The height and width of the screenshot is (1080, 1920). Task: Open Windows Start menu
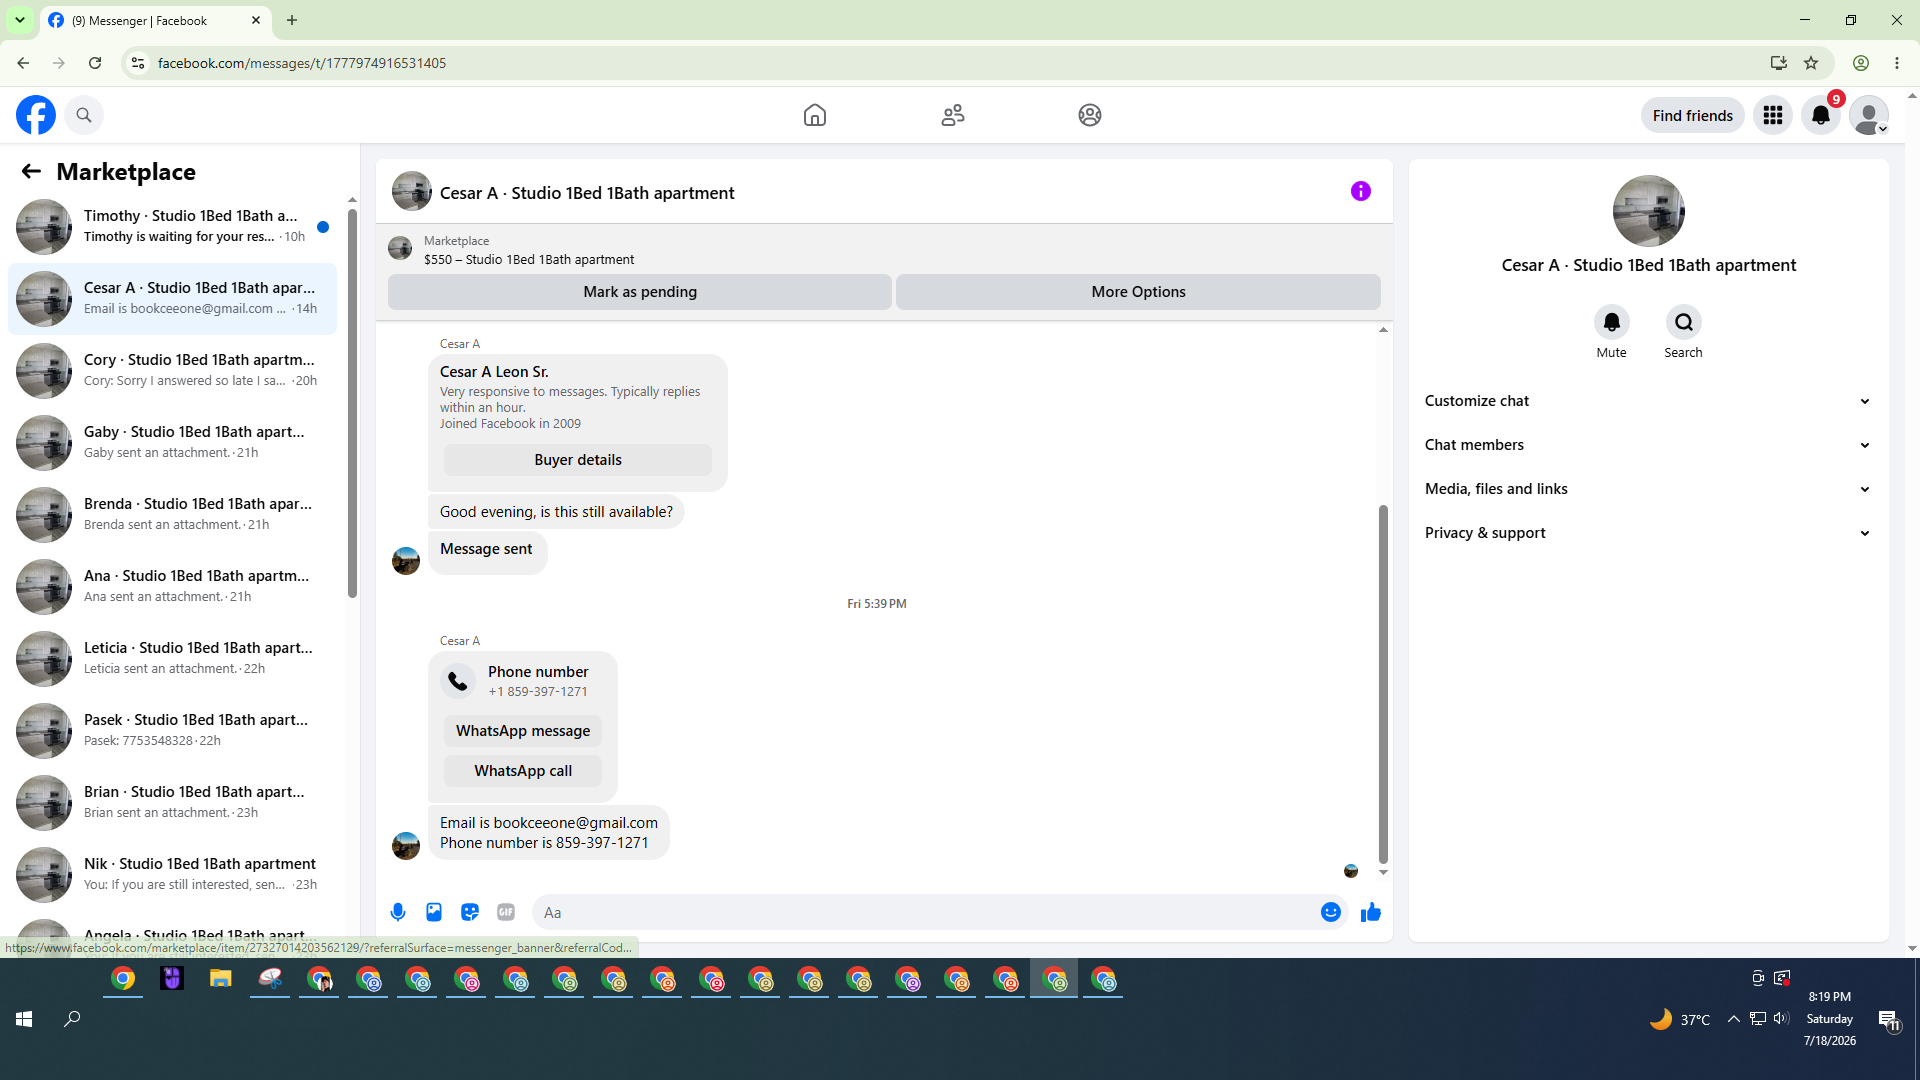(x=24, y=1019)
